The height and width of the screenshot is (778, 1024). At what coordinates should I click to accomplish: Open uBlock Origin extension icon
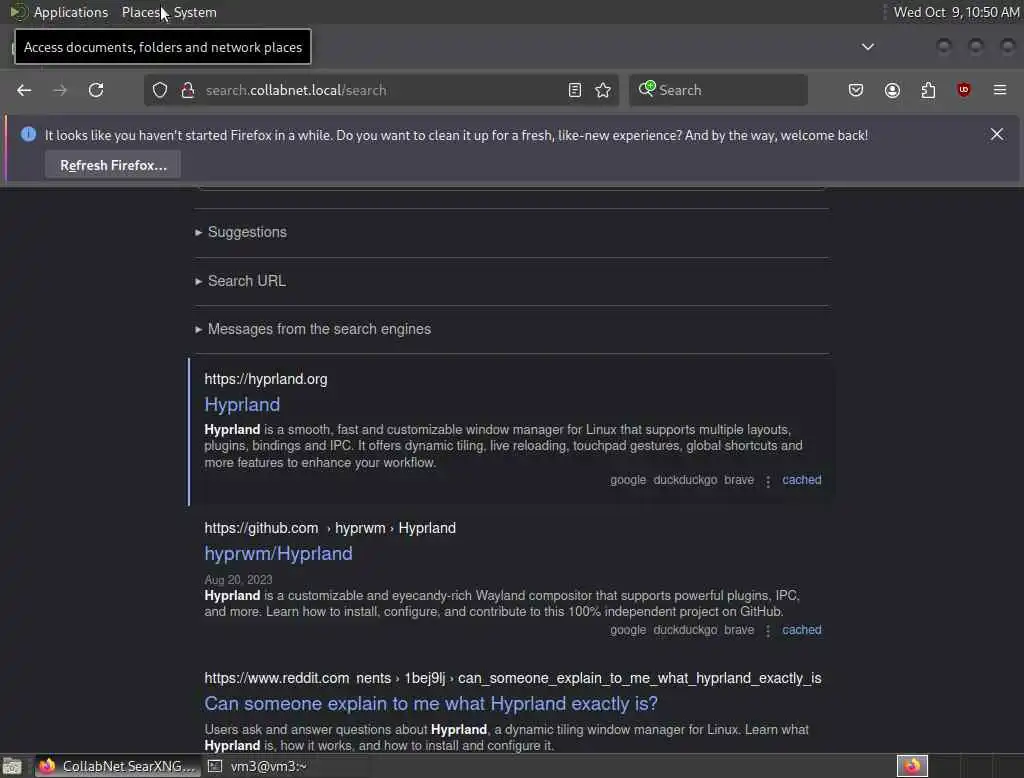(x=964, y=90)
